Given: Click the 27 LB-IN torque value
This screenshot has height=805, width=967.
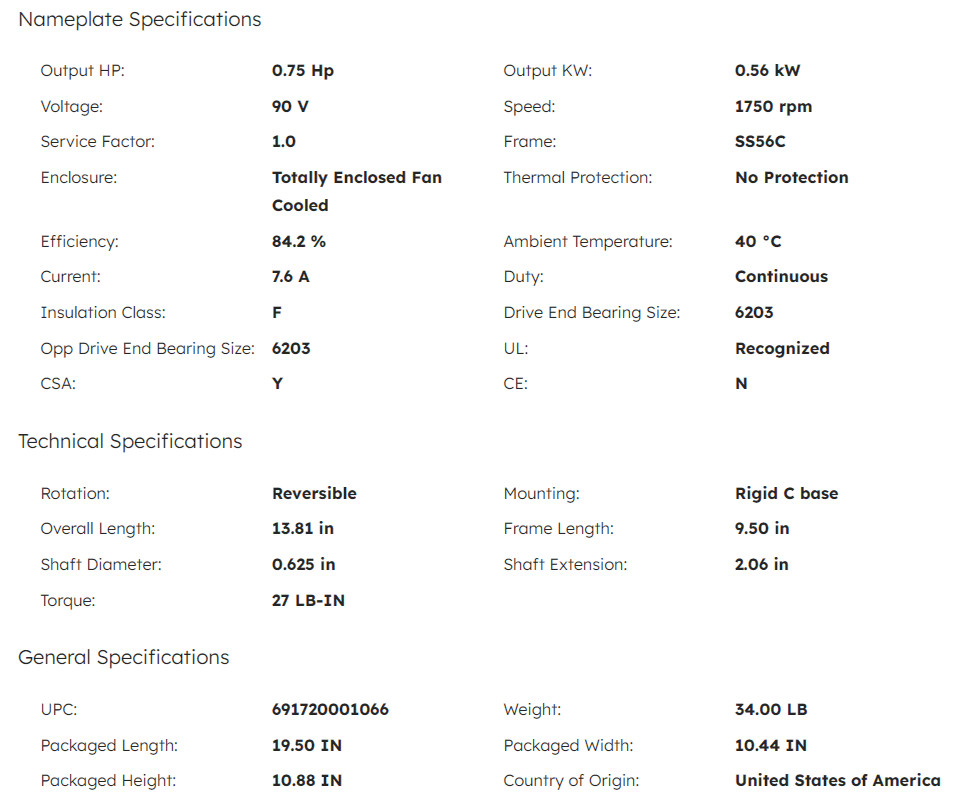Looking at the screenshot, I should pyautogui.click(x=308, y=601).
